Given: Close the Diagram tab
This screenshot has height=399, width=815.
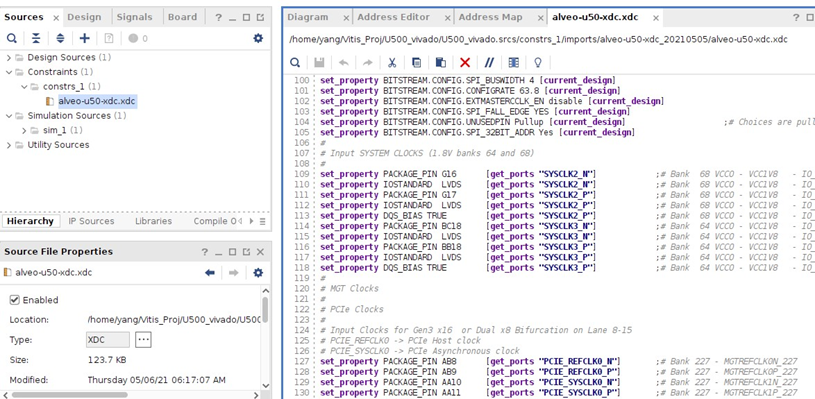Looking at the screenshot, I should click(346, 18).
